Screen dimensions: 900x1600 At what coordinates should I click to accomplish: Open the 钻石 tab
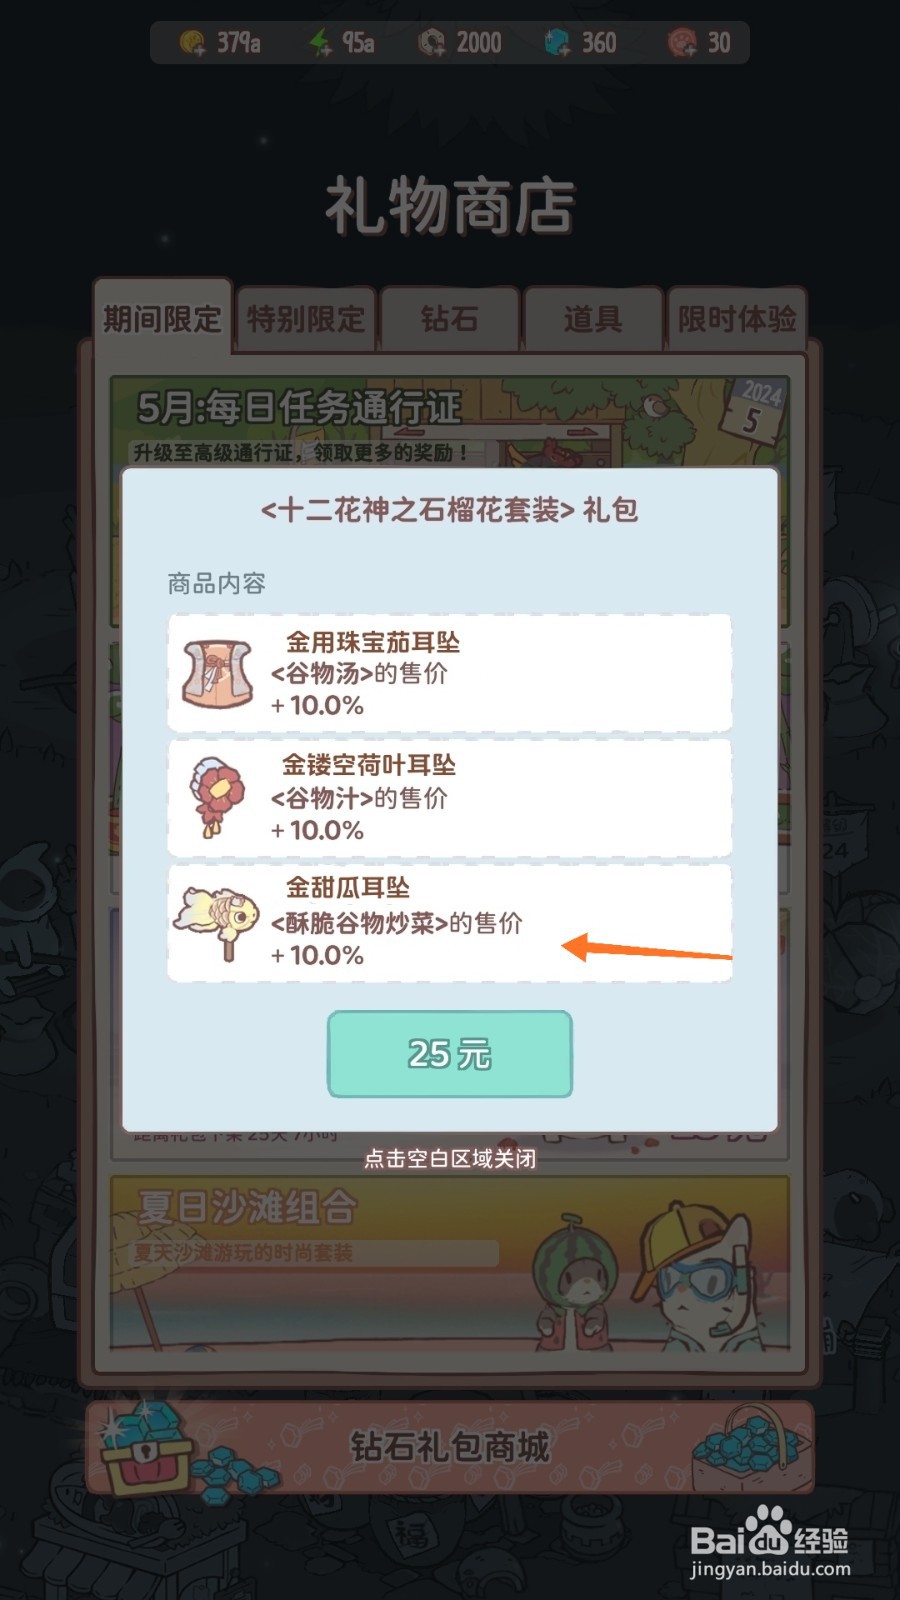point(450,320)
